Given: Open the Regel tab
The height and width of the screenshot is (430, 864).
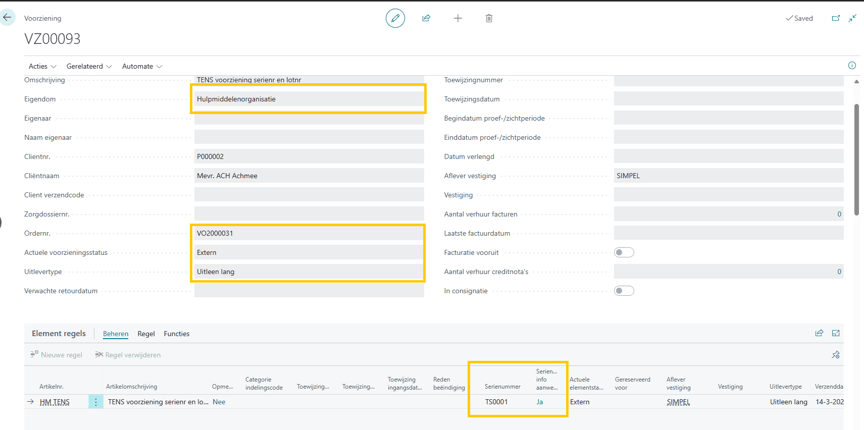Looking at the screenshot, I should click(146, 334).
